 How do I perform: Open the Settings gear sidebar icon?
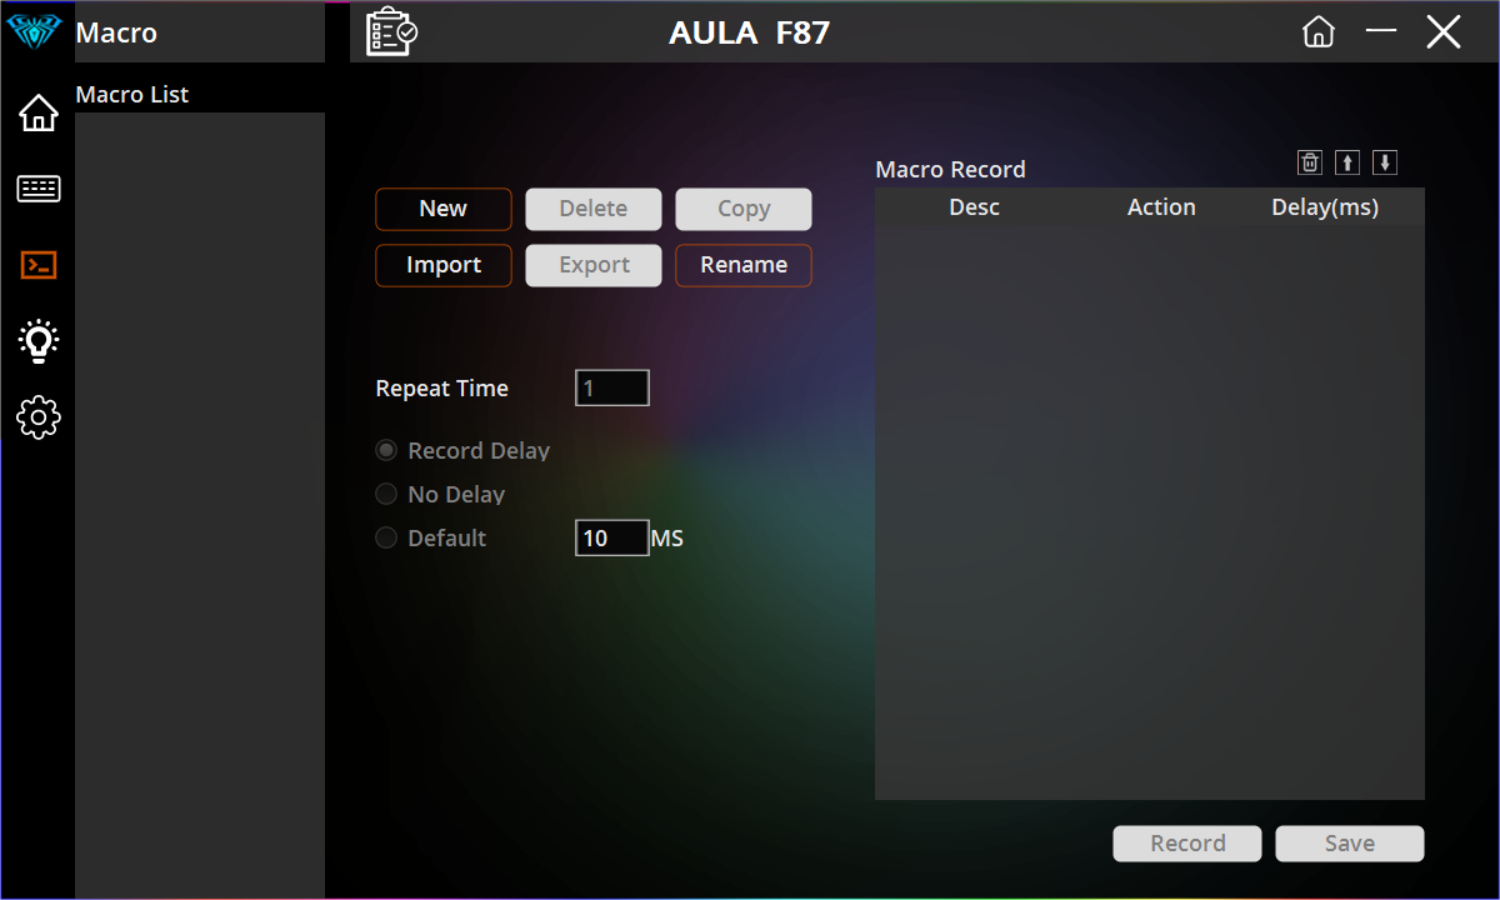pos(38,417)
